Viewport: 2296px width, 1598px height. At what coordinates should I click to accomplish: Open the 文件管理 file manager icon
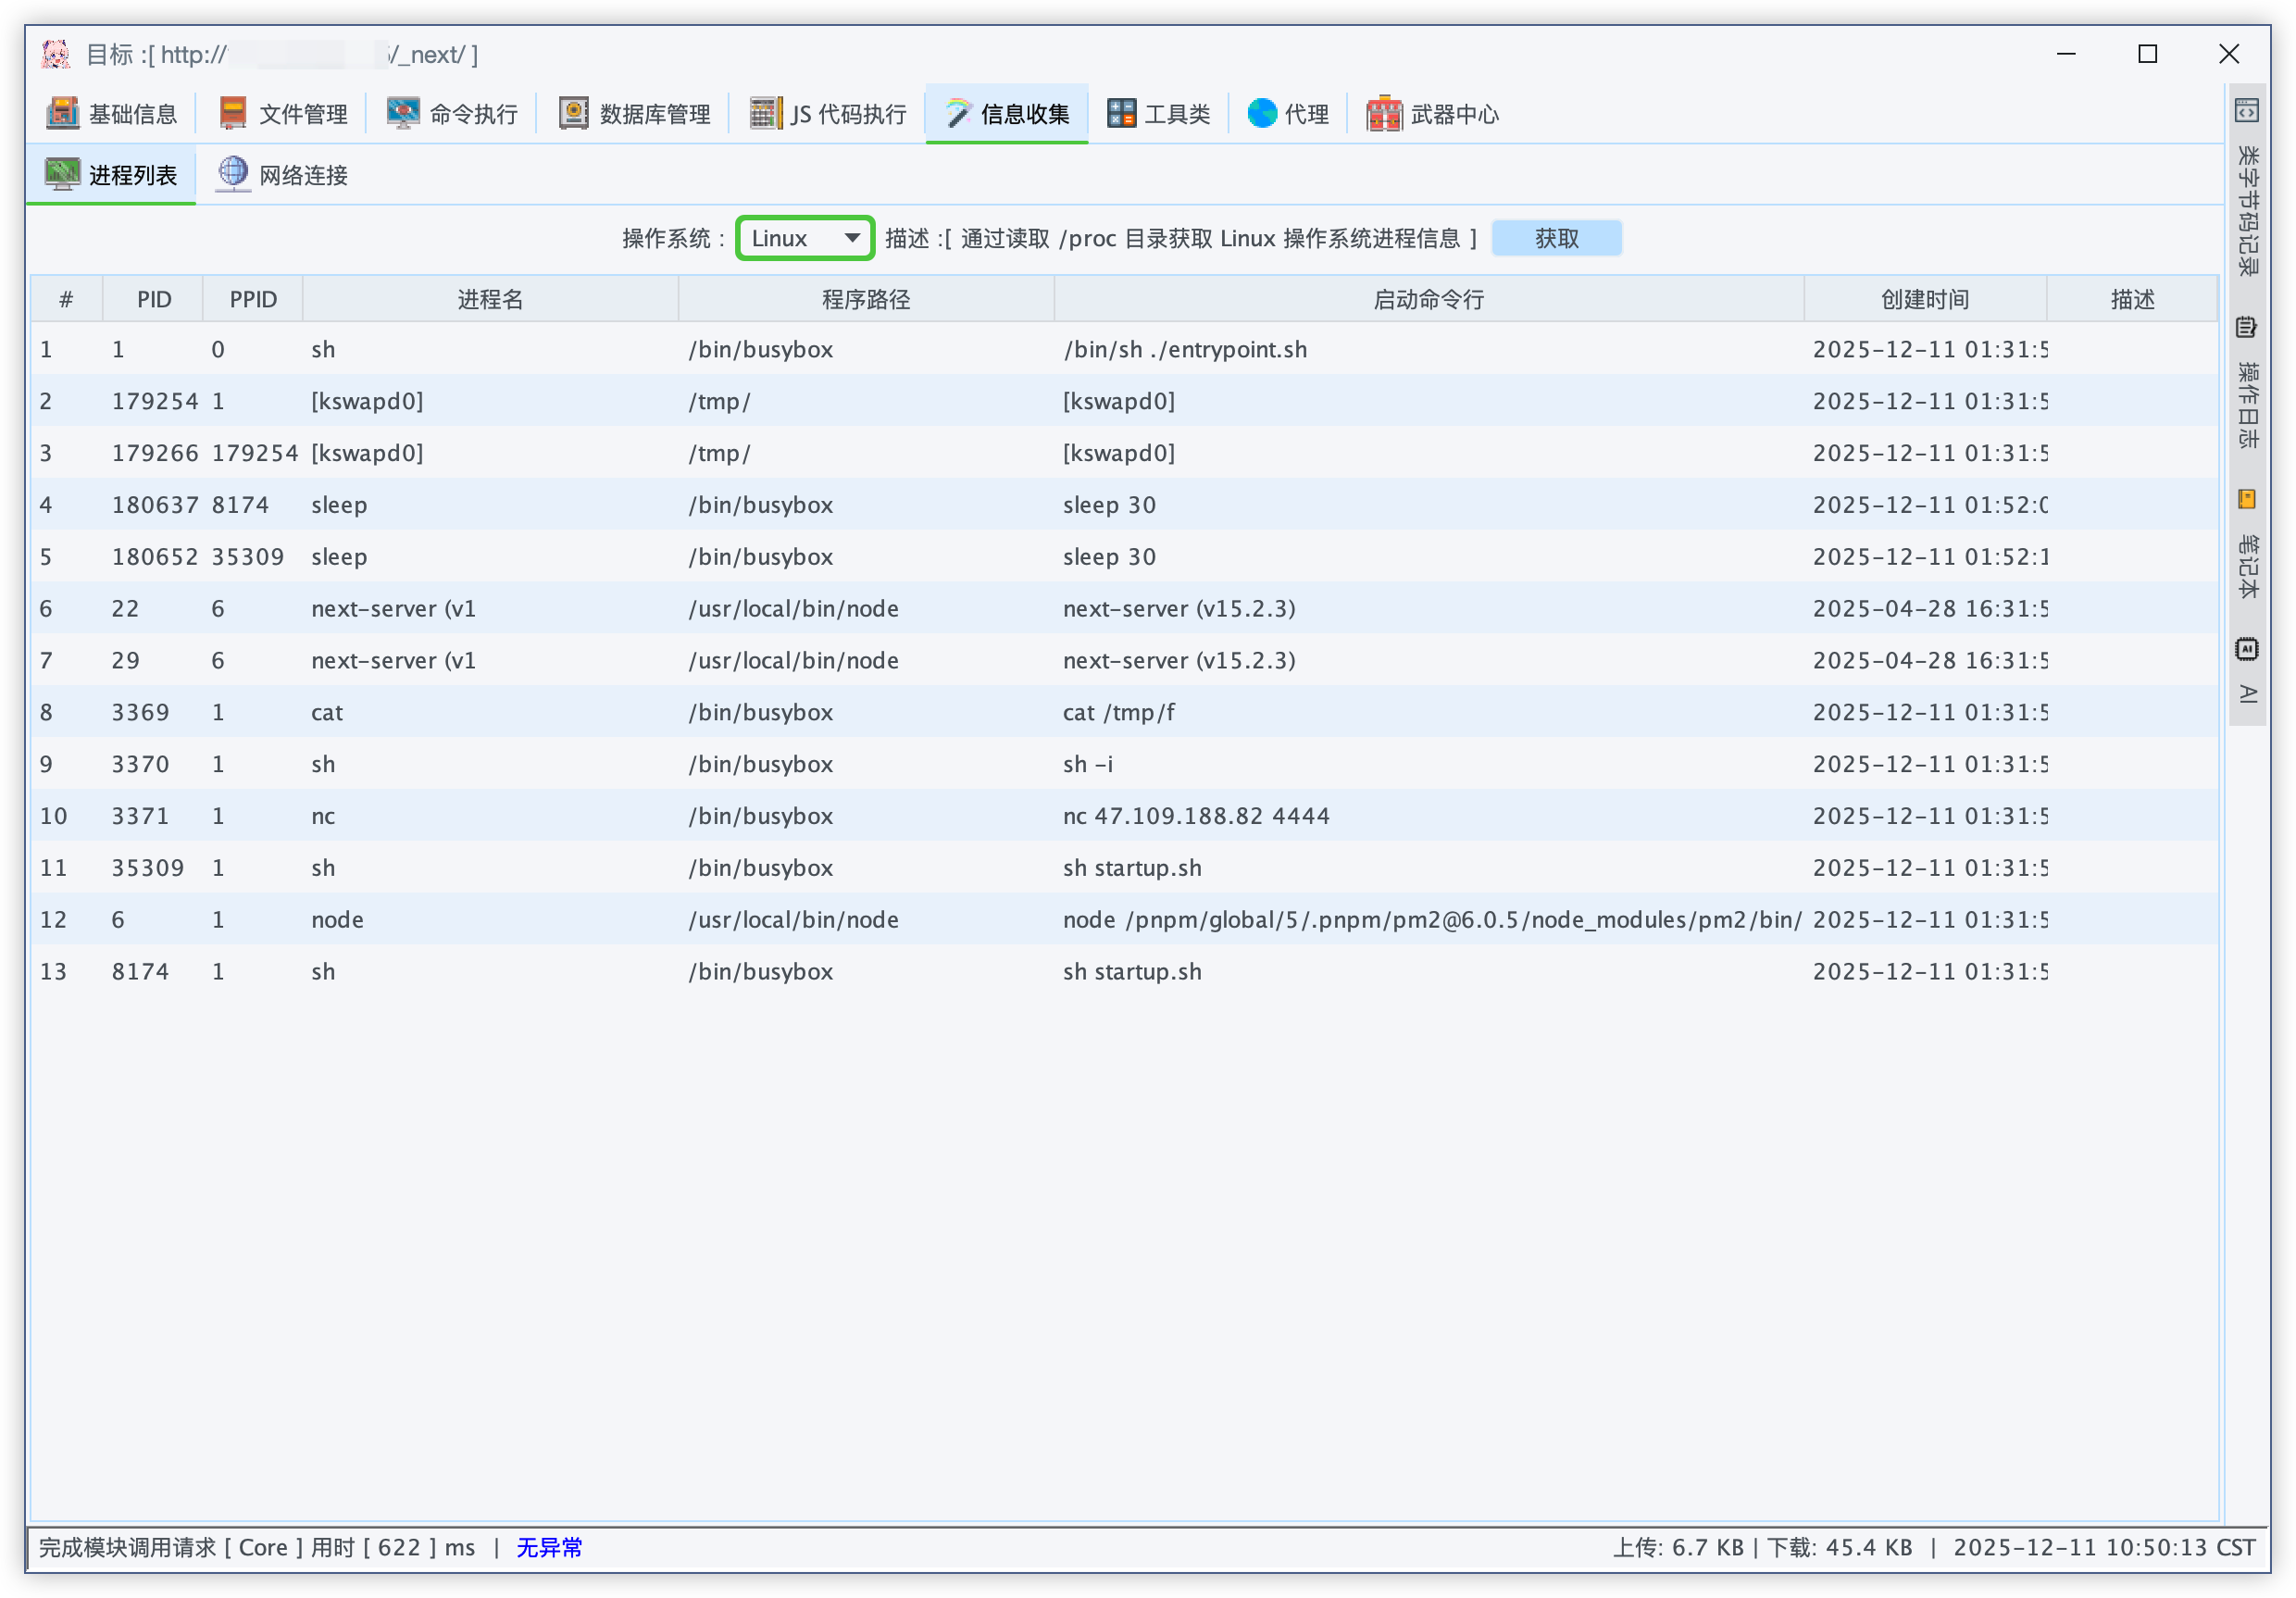[233, 114]
